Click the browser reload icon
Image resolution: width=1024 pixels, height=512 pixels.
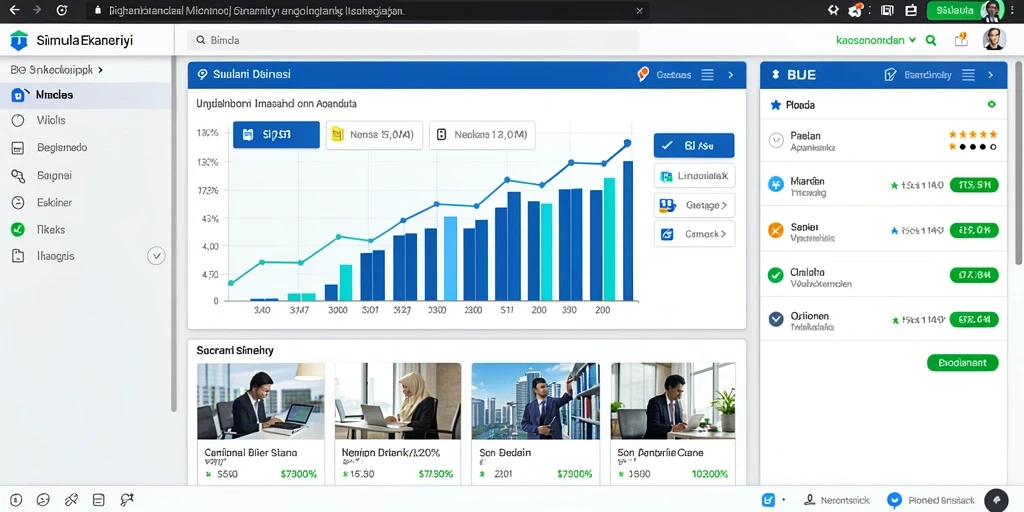pyautogui.click(x=62, y=10)
